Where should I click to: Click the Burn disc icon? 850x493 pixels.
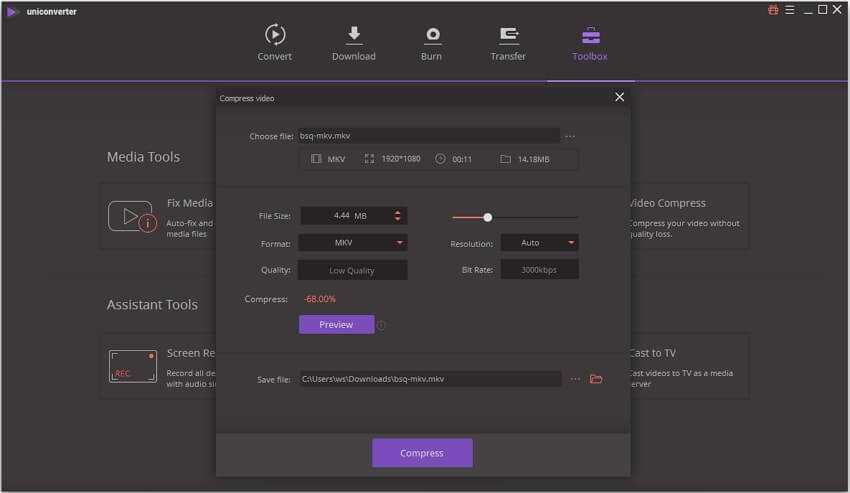(x=432, y=36)
